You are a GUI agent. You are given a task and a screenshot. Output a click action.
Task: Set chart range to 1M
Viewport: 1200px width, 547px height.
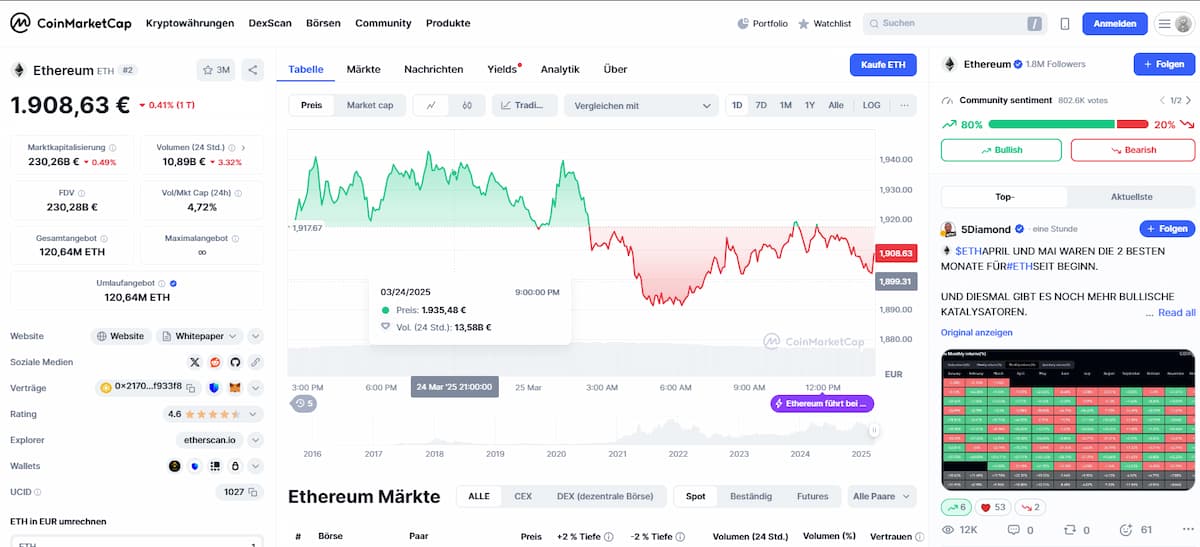click(786, 105)
